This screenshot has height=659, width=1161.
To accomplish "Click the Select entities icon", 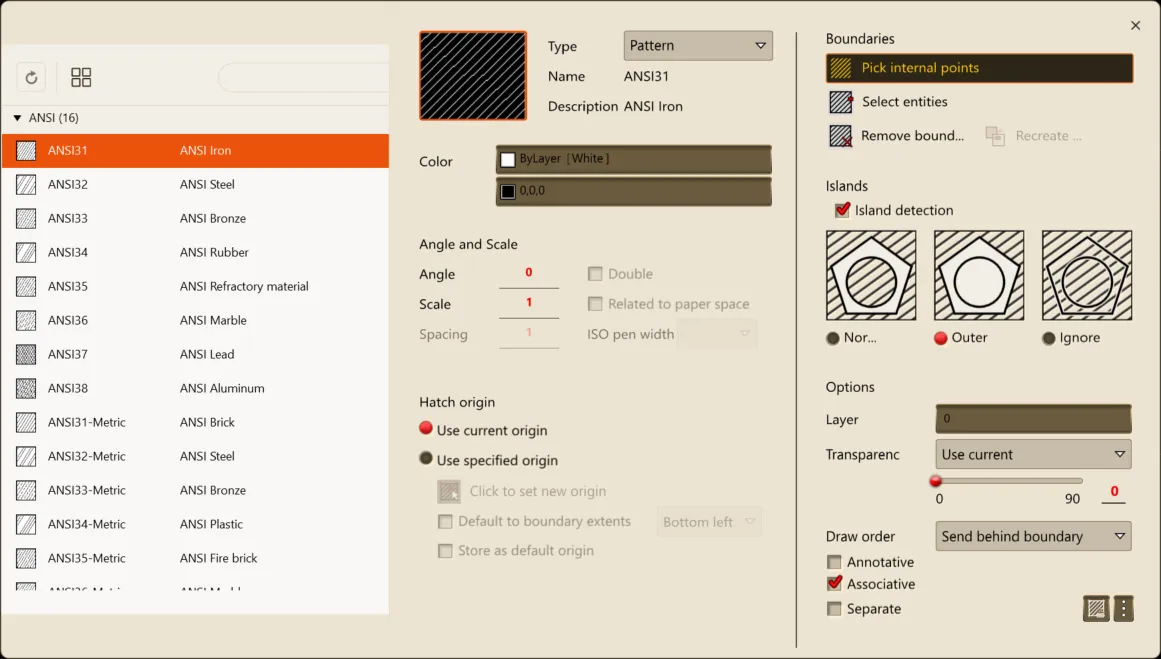I will 841,102.
